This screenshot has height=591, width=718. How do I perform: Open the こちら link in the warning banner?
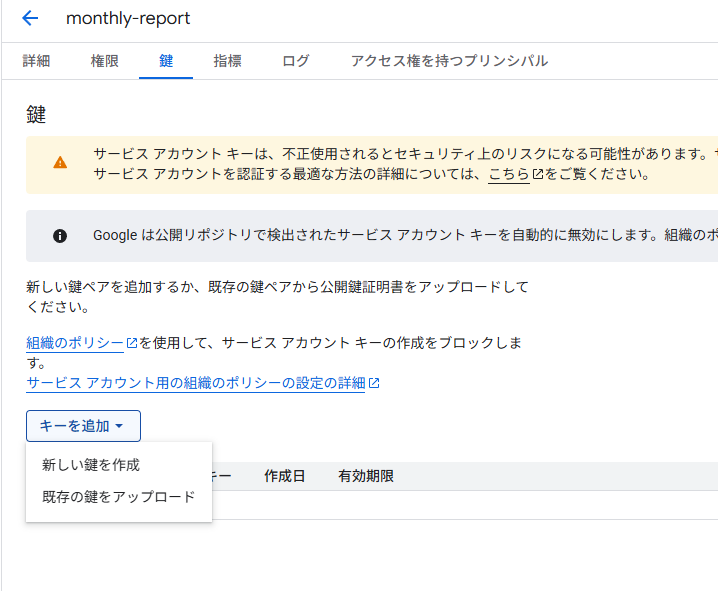pyautogui.click(x=509, y=174)
